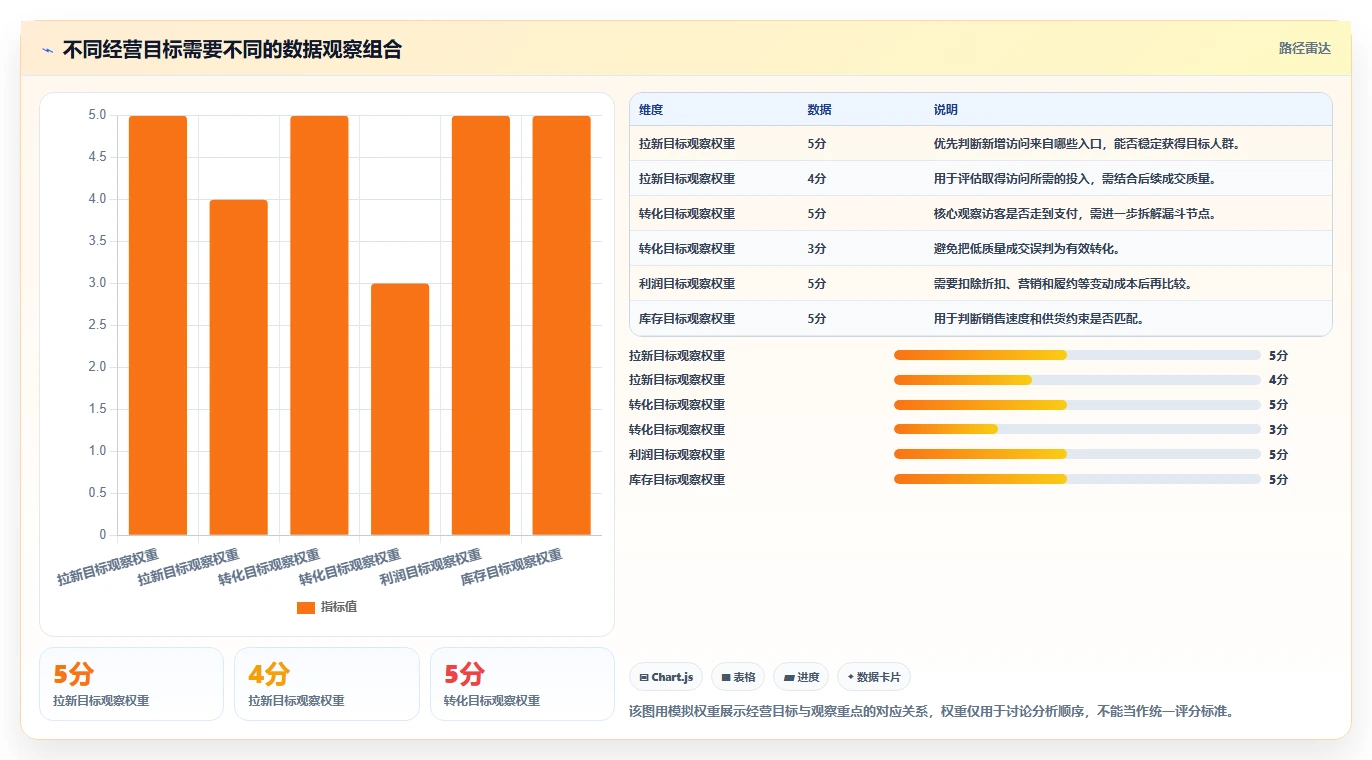The height and width of the screenshot is (760, 1372).
Task: Select the 进度 tag
Action: click(x=801, y=677)
